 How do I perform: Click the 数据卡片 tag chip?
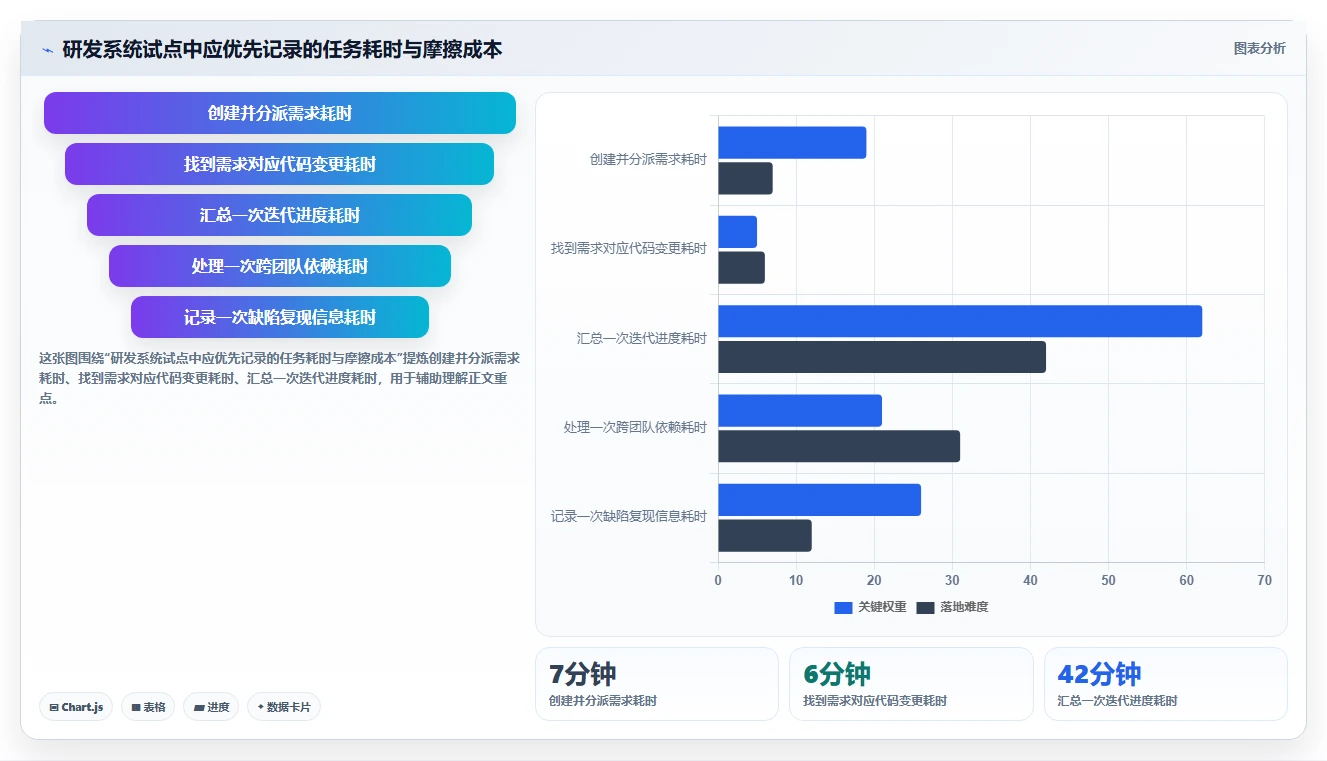pyautogui.click(x=284, y=707)
